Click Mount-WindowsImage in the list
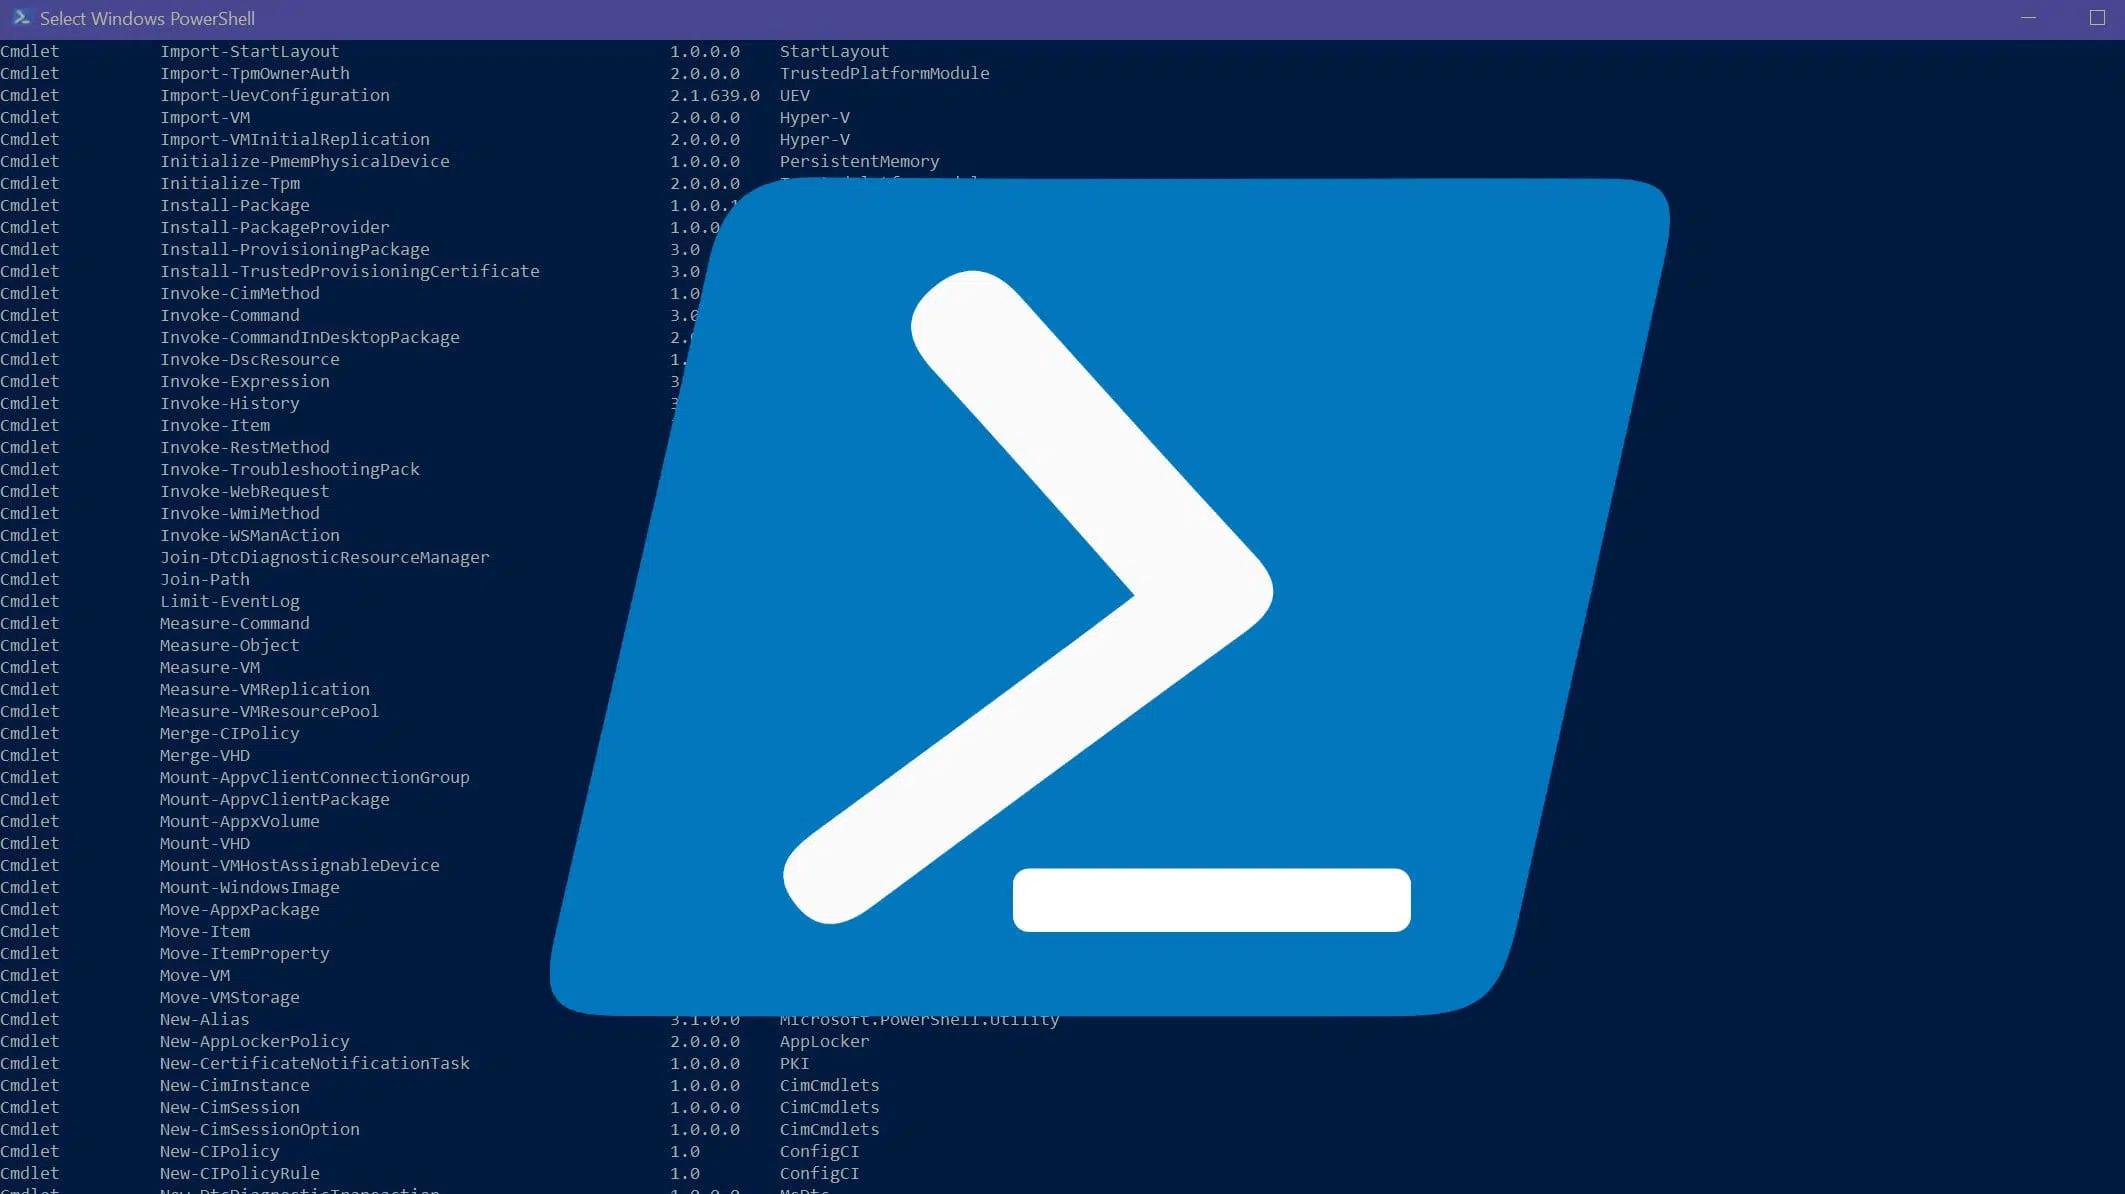Image resolution: width=2125 pixels, height=1194 pixels. click(250, 888)
